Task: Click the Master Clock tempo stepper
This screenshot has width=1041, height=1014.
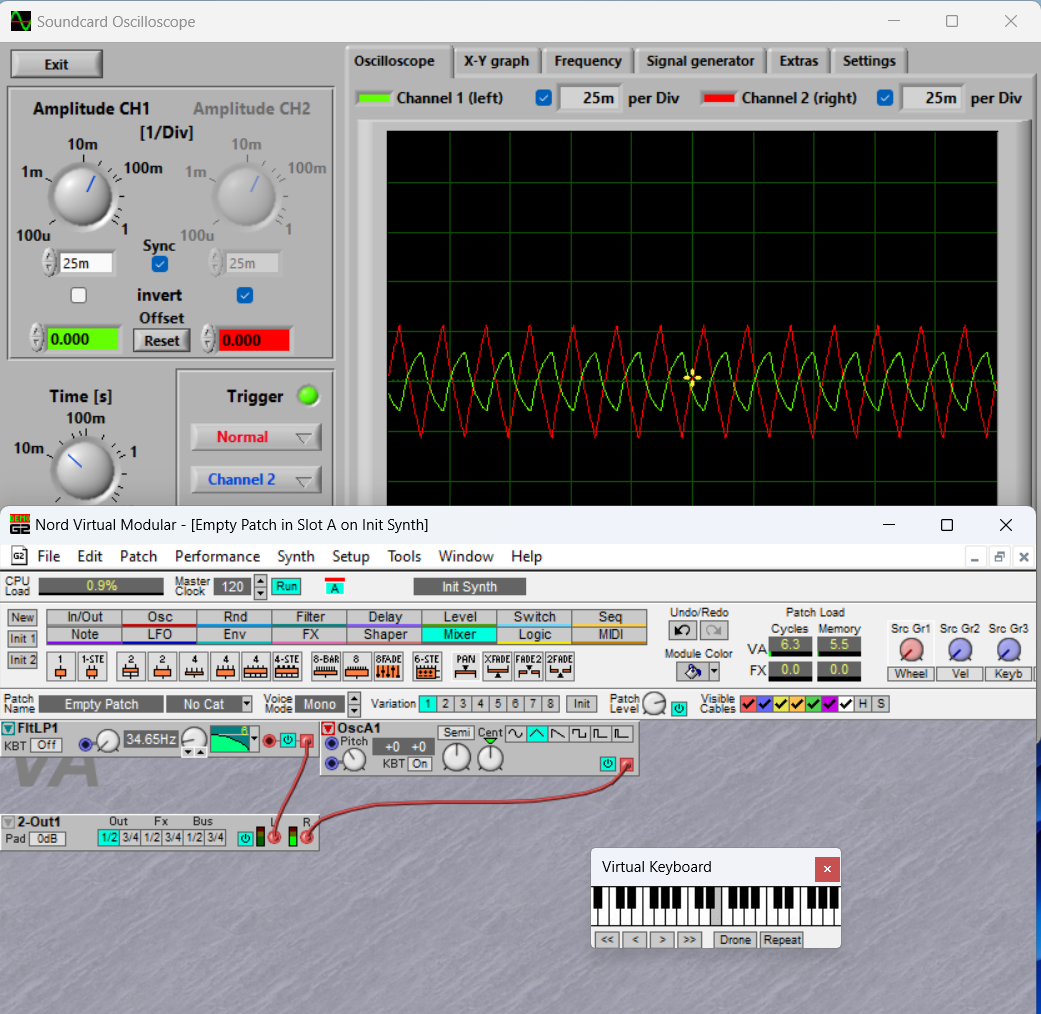Action: tap(260, 586)
